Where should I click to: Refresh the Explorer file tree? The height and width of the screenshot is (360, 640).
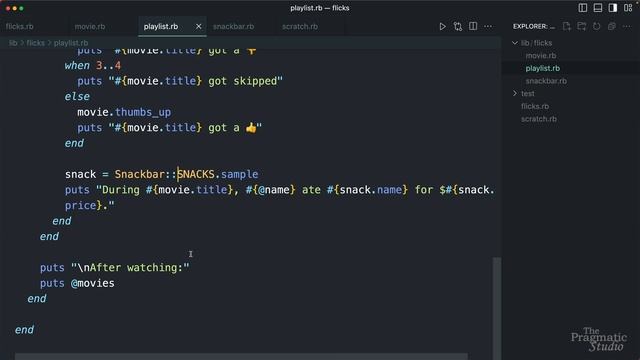click(x=597, y=27)
